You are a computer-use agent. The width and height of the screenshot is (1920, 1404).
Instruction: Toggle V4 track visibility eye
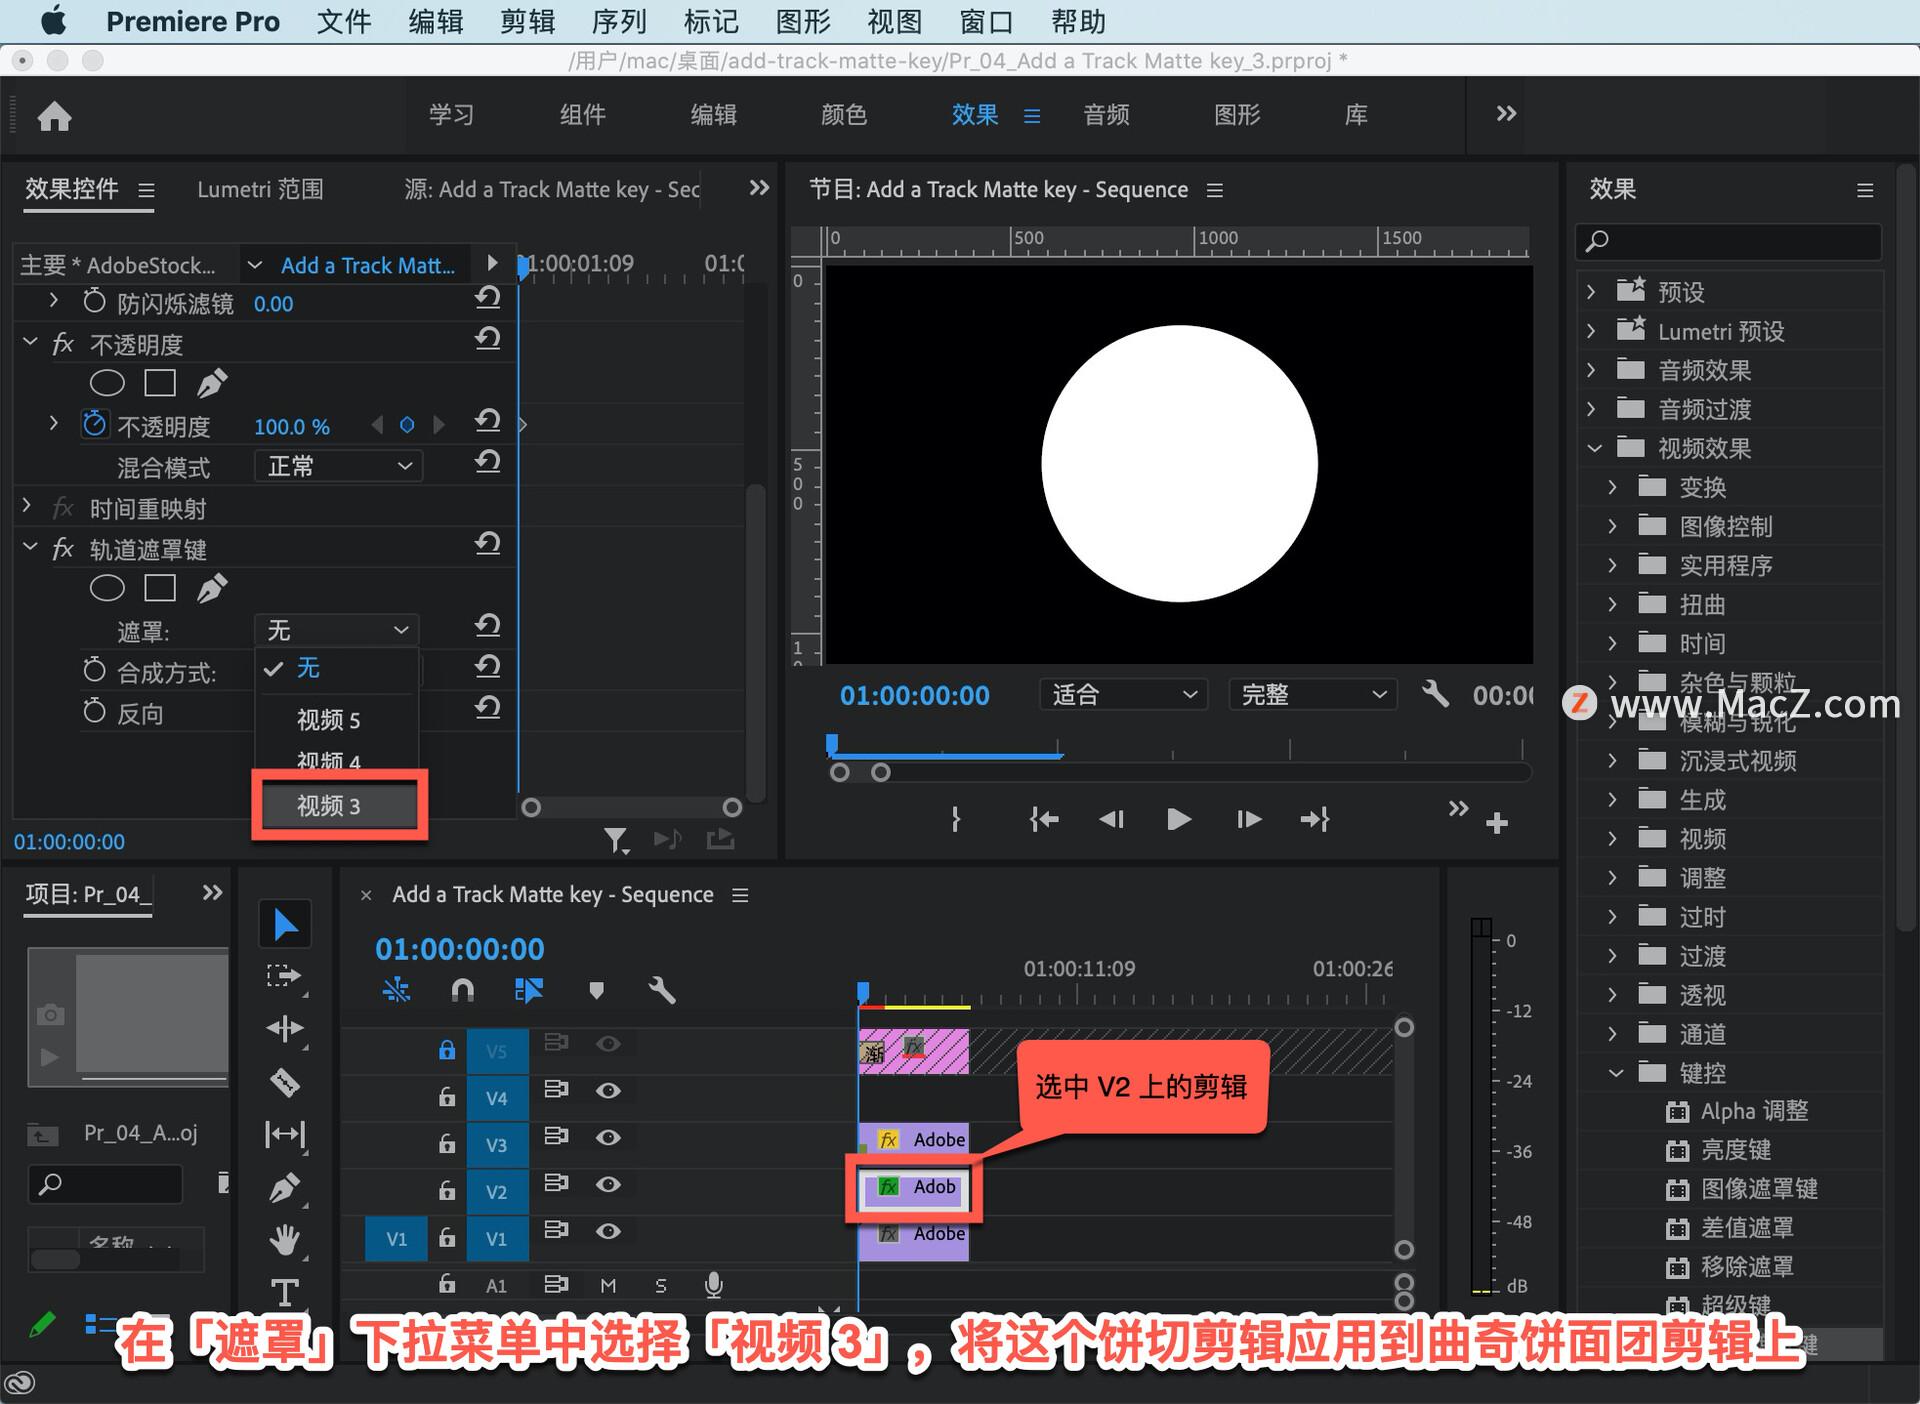[608, 1090]
